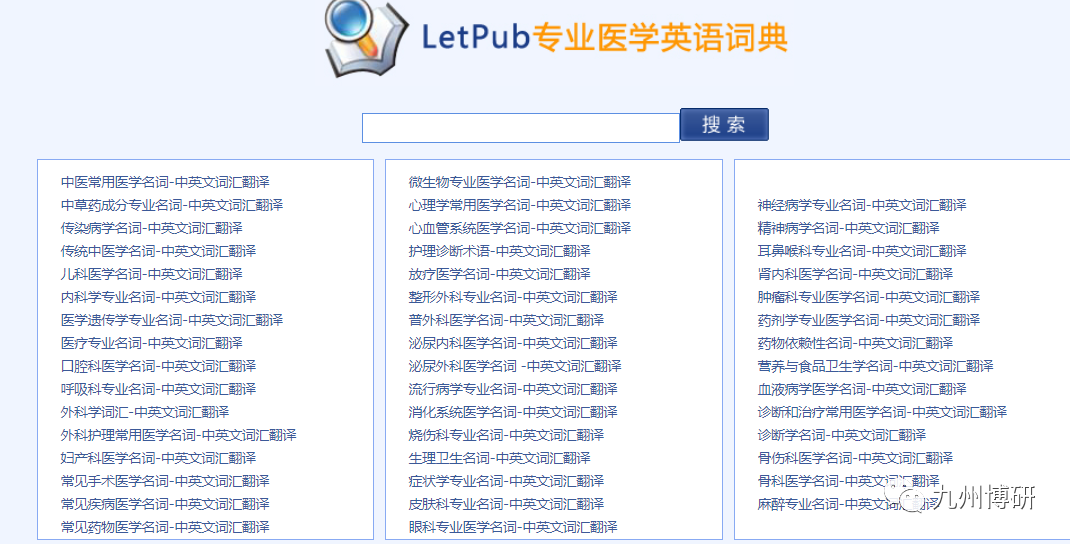Open 神经病学专业名词-中英文词汇翻译 link

(862, 205)
